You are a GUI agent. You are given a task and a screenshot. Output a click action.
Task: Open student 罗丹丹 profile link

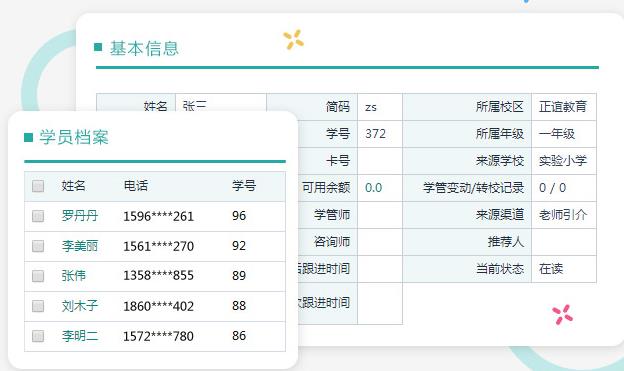coord(80,216)
